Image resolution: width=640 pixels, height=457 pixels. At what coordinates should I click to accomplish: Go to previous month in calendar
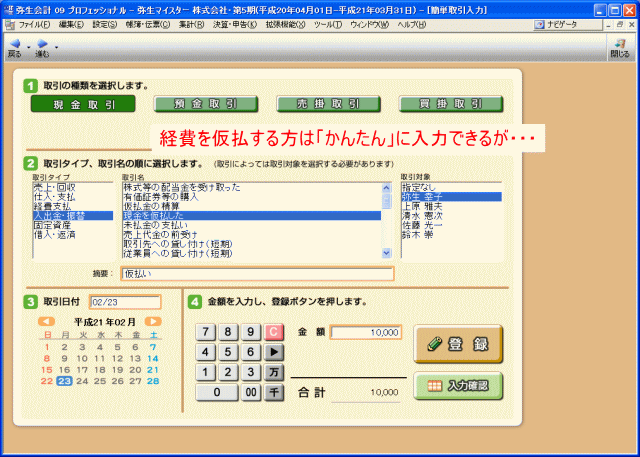pyautogui.click(x=47, y=322)
